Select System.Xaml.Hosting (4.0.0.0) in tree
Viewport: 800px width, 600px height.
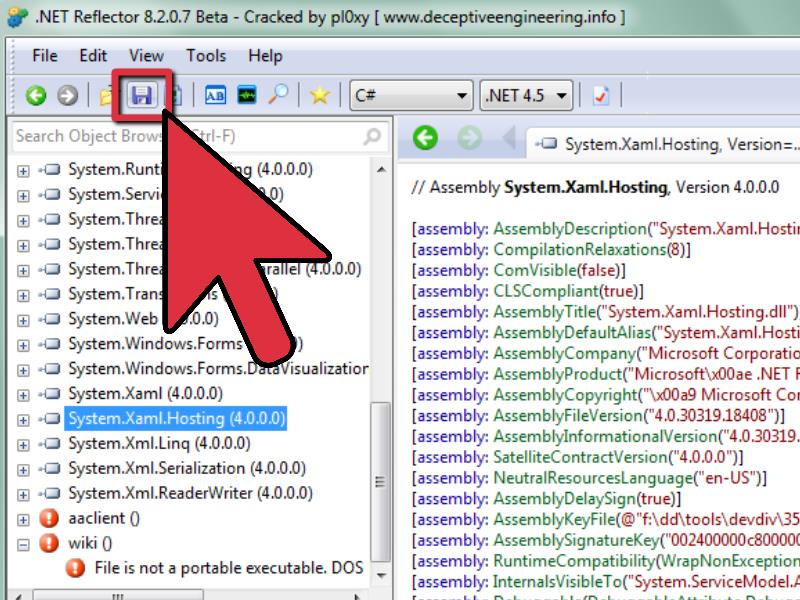point(176,419)
